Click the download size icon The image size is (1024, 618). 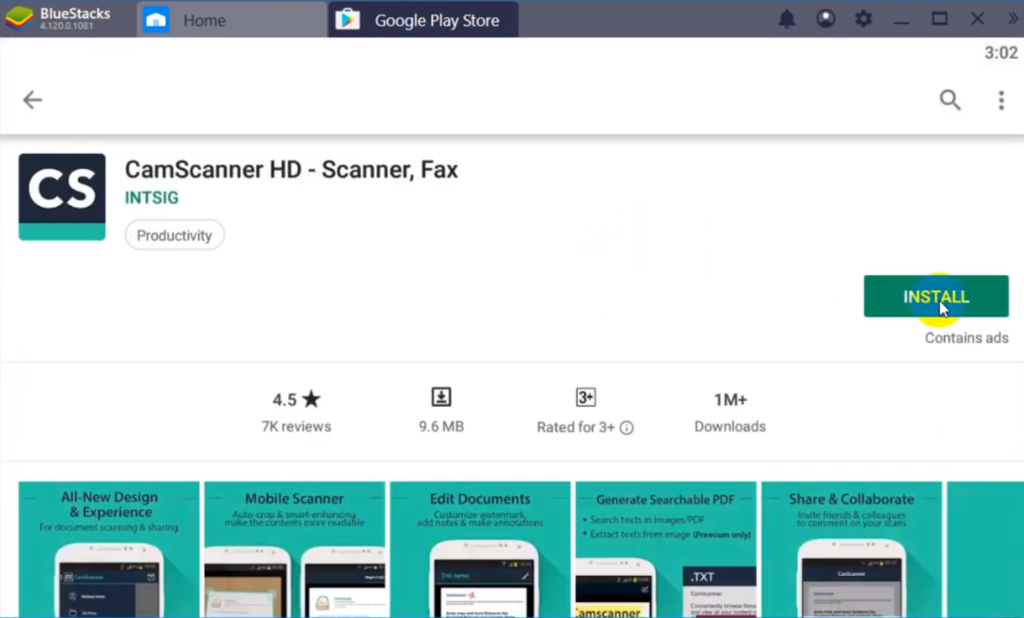point(441,397)
